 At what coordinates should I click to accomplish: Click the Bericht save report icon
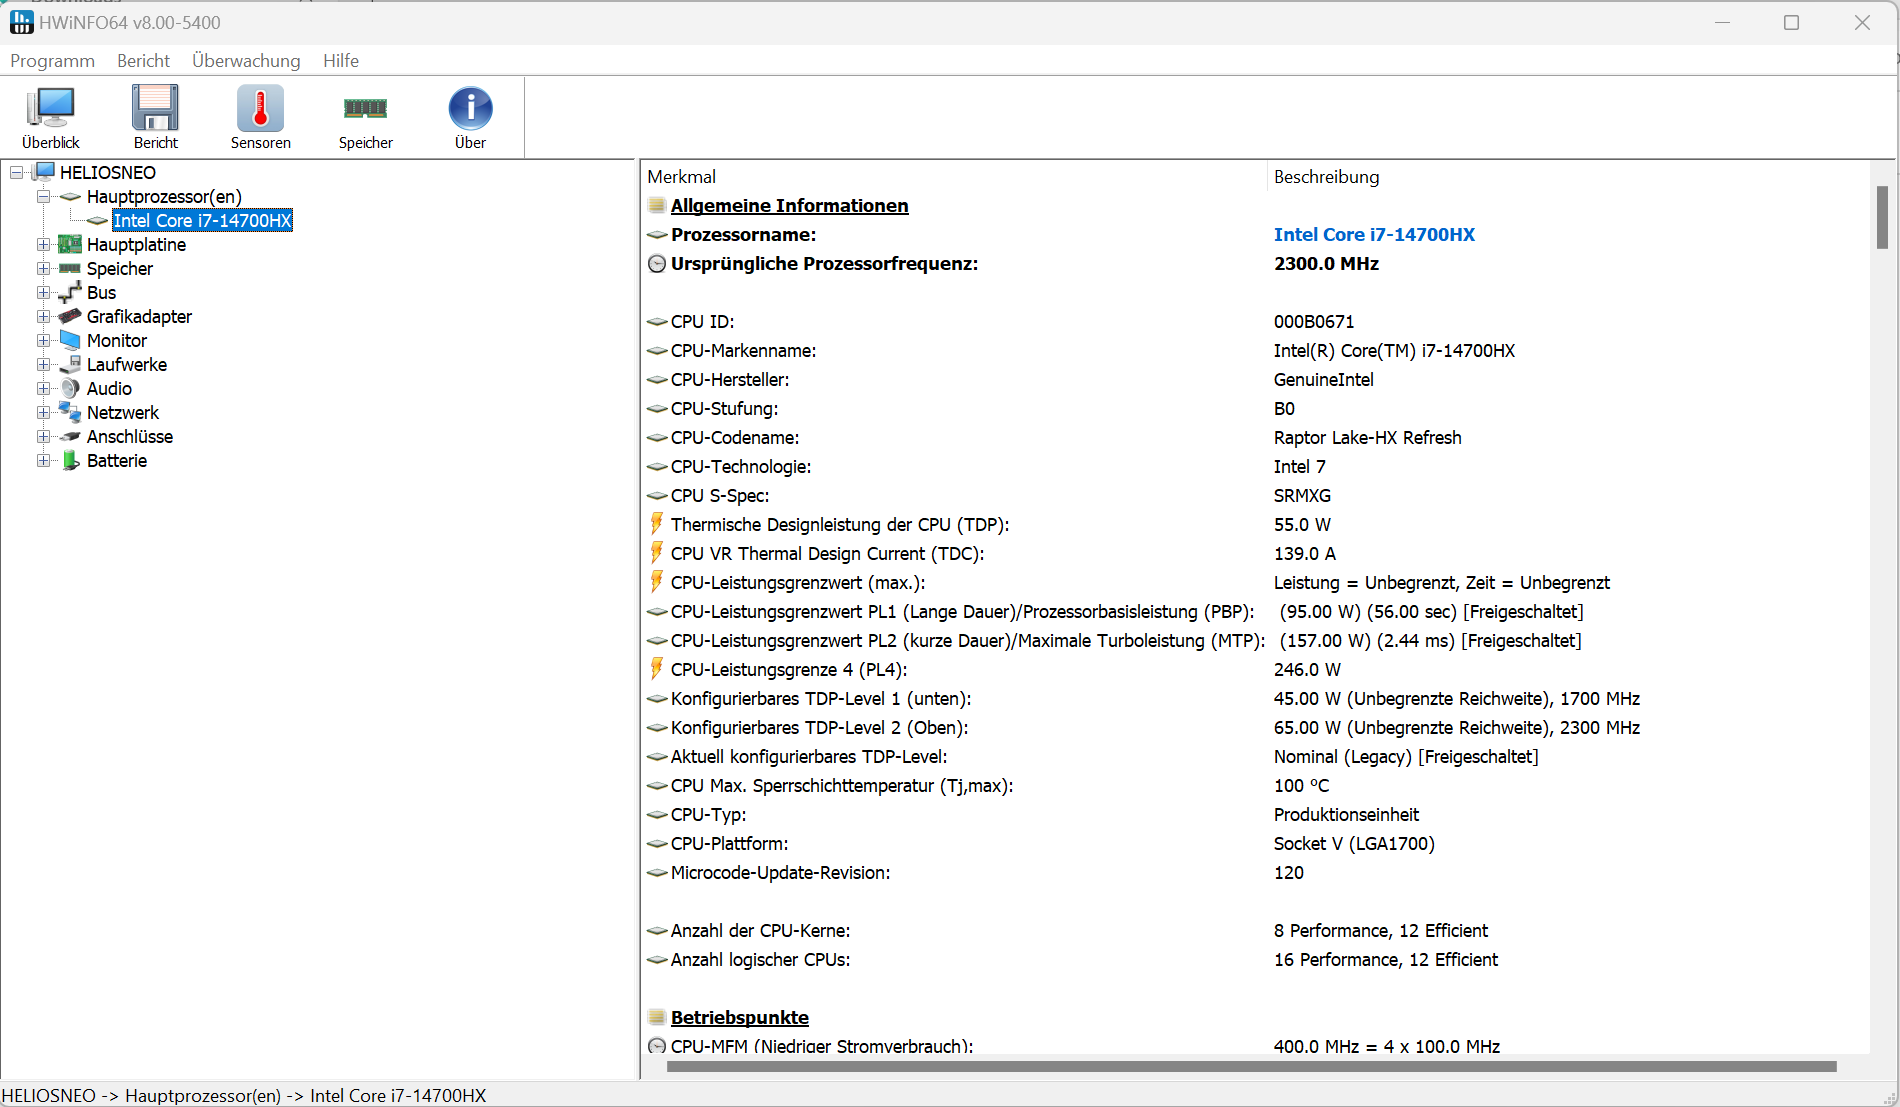pos(155,108)
